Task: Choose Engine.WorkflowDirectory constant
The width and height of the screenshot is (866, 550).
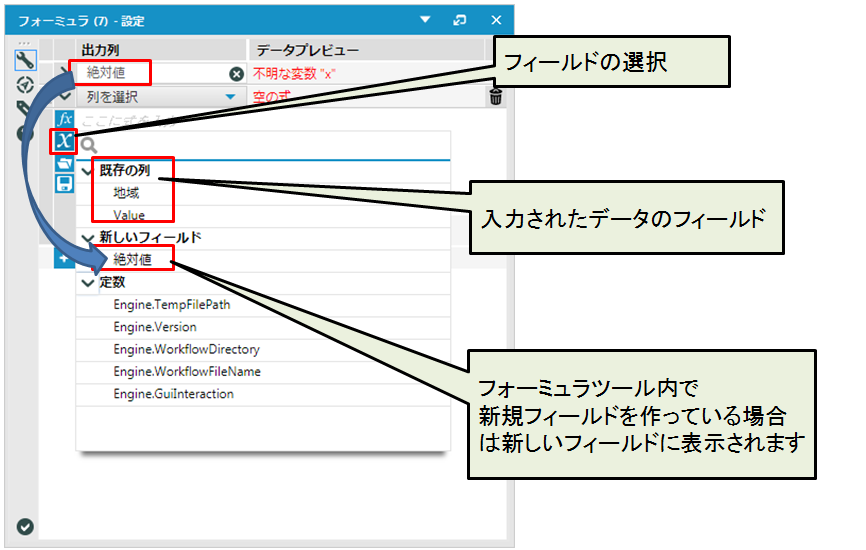Action: 186,350
